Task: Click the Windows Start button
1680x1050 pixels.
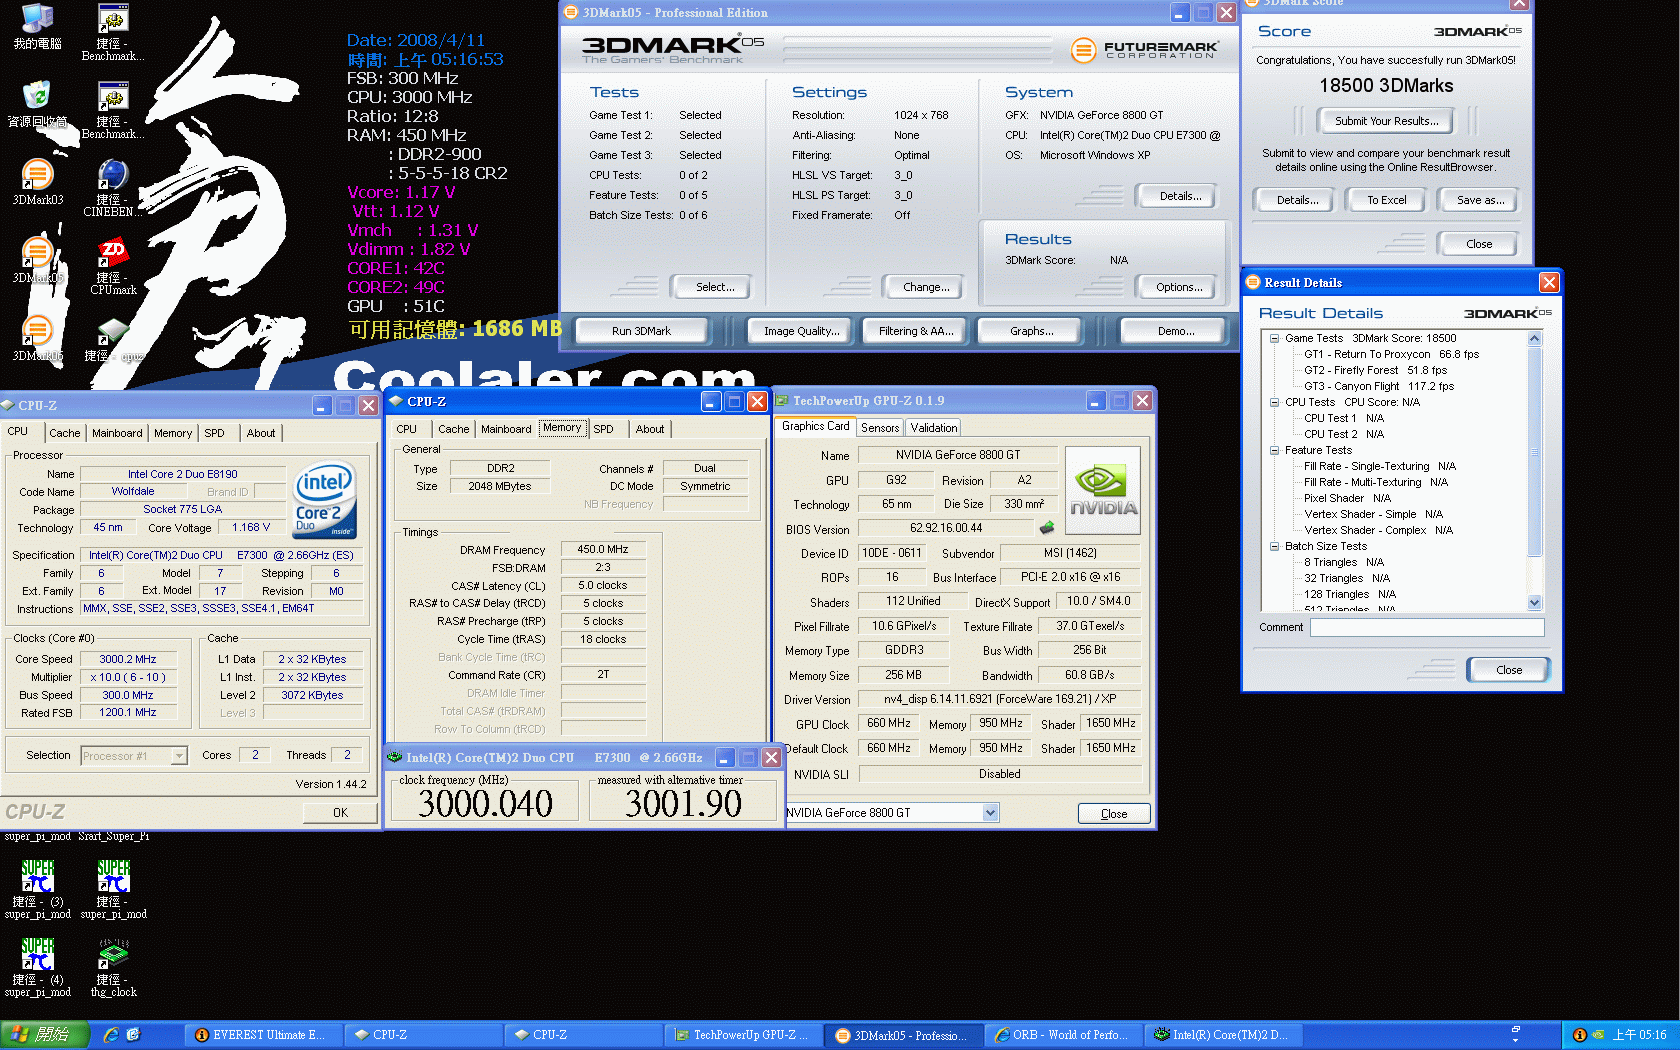Action: [x=45, y=1035]
